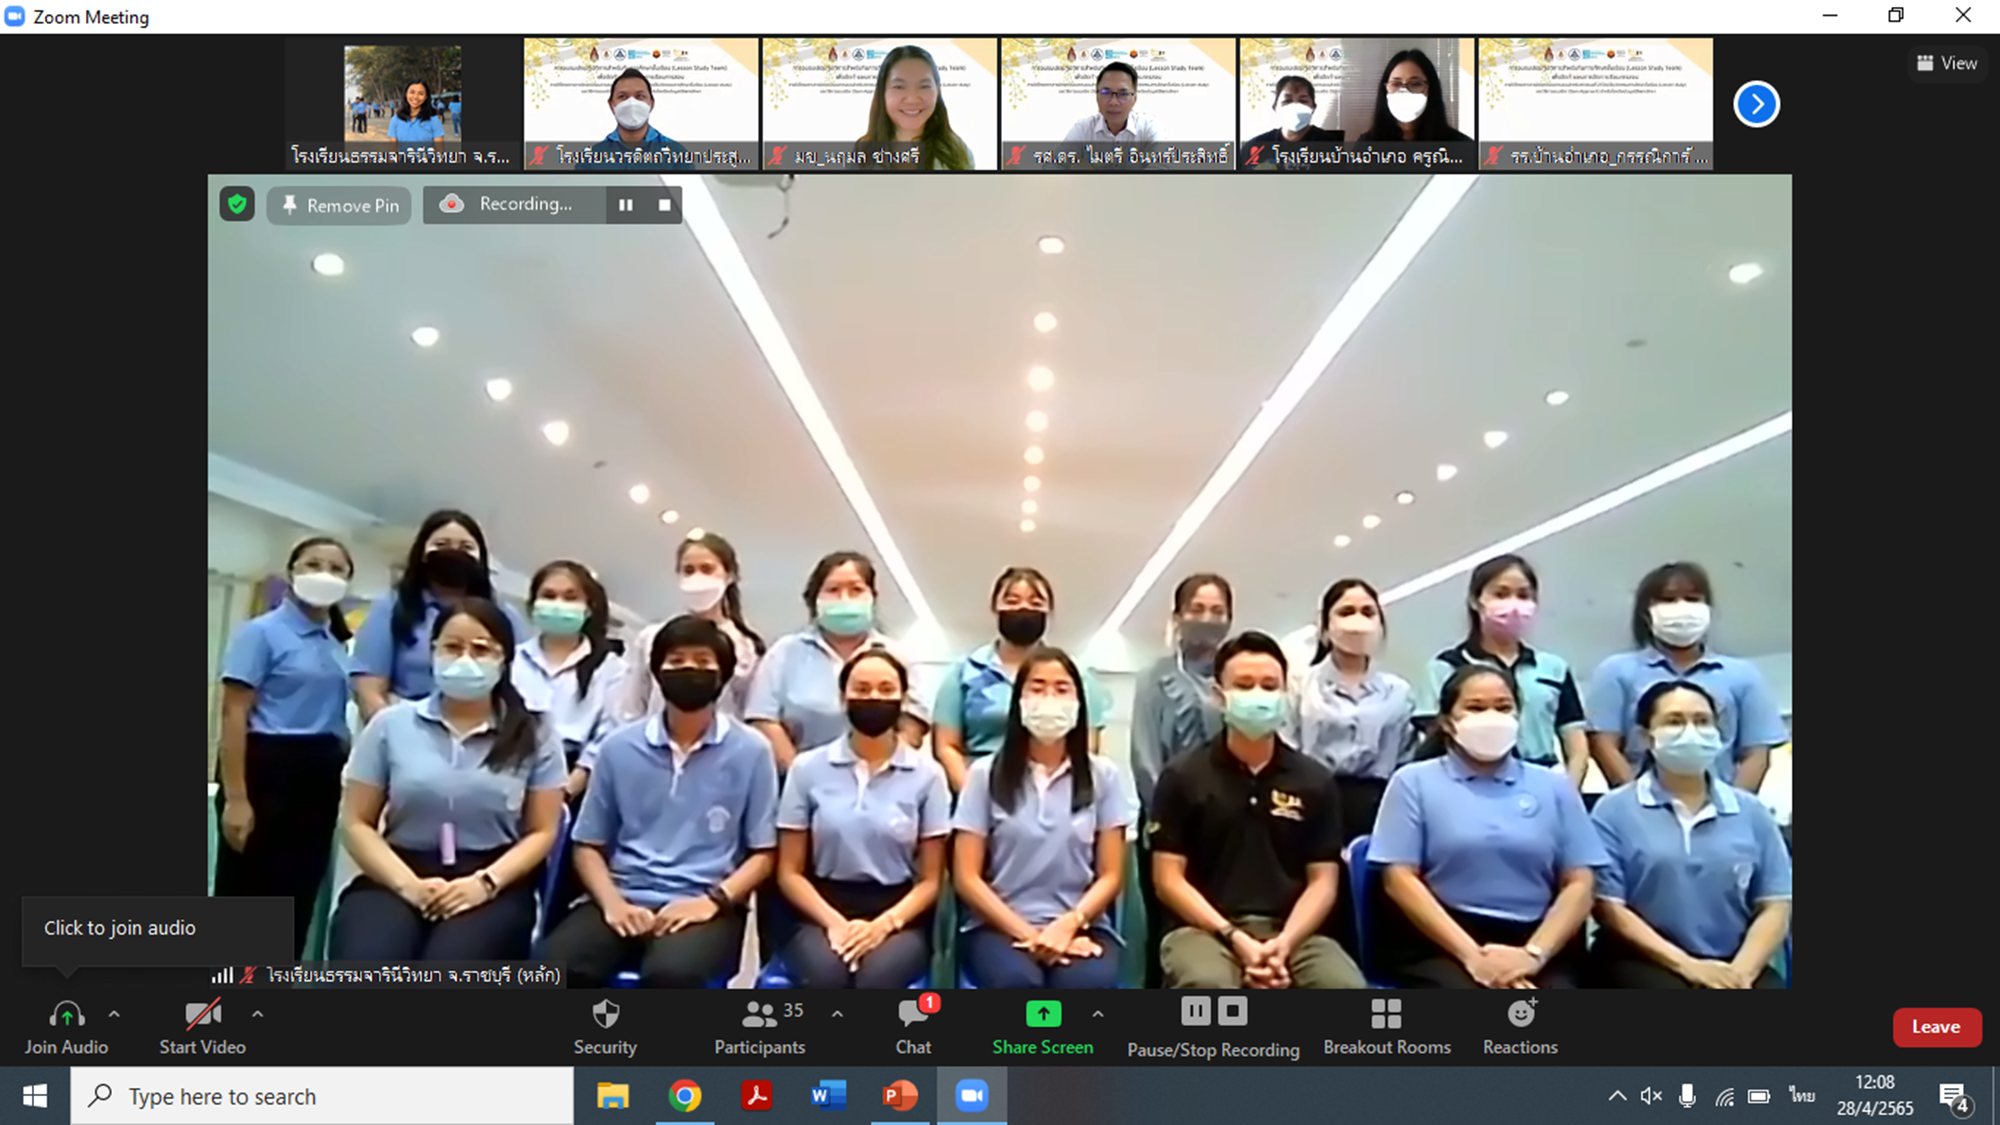Select the man with glasses thumbnail
Screen dimensions: 2000x1125
tap(1118, 104)
